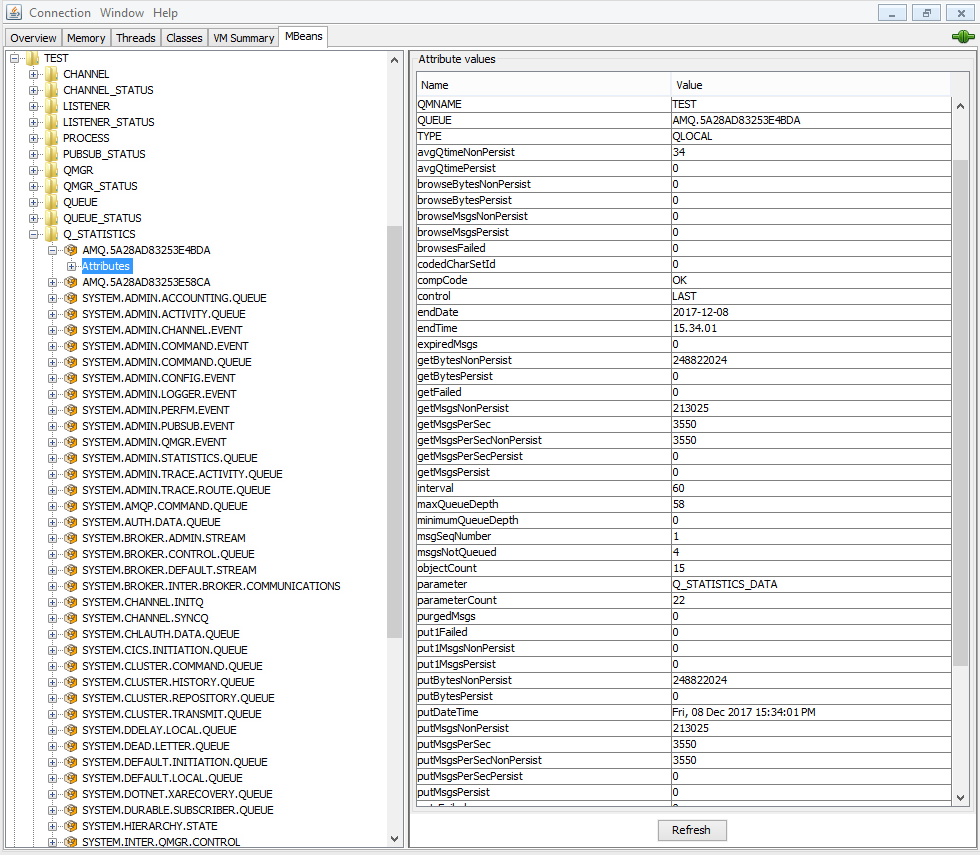
Task: Click the bean icon for AMQ.5A28AD83253E58CA
Action: [x=71, y=282]
